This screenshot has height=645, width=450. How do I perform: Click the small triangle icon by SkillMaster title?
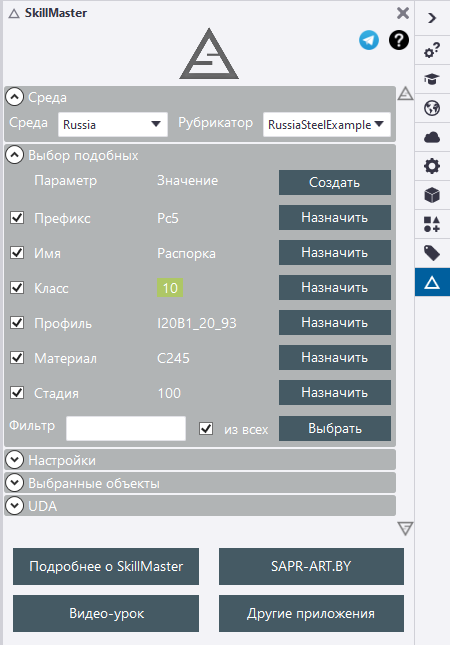tap(14, 14)
